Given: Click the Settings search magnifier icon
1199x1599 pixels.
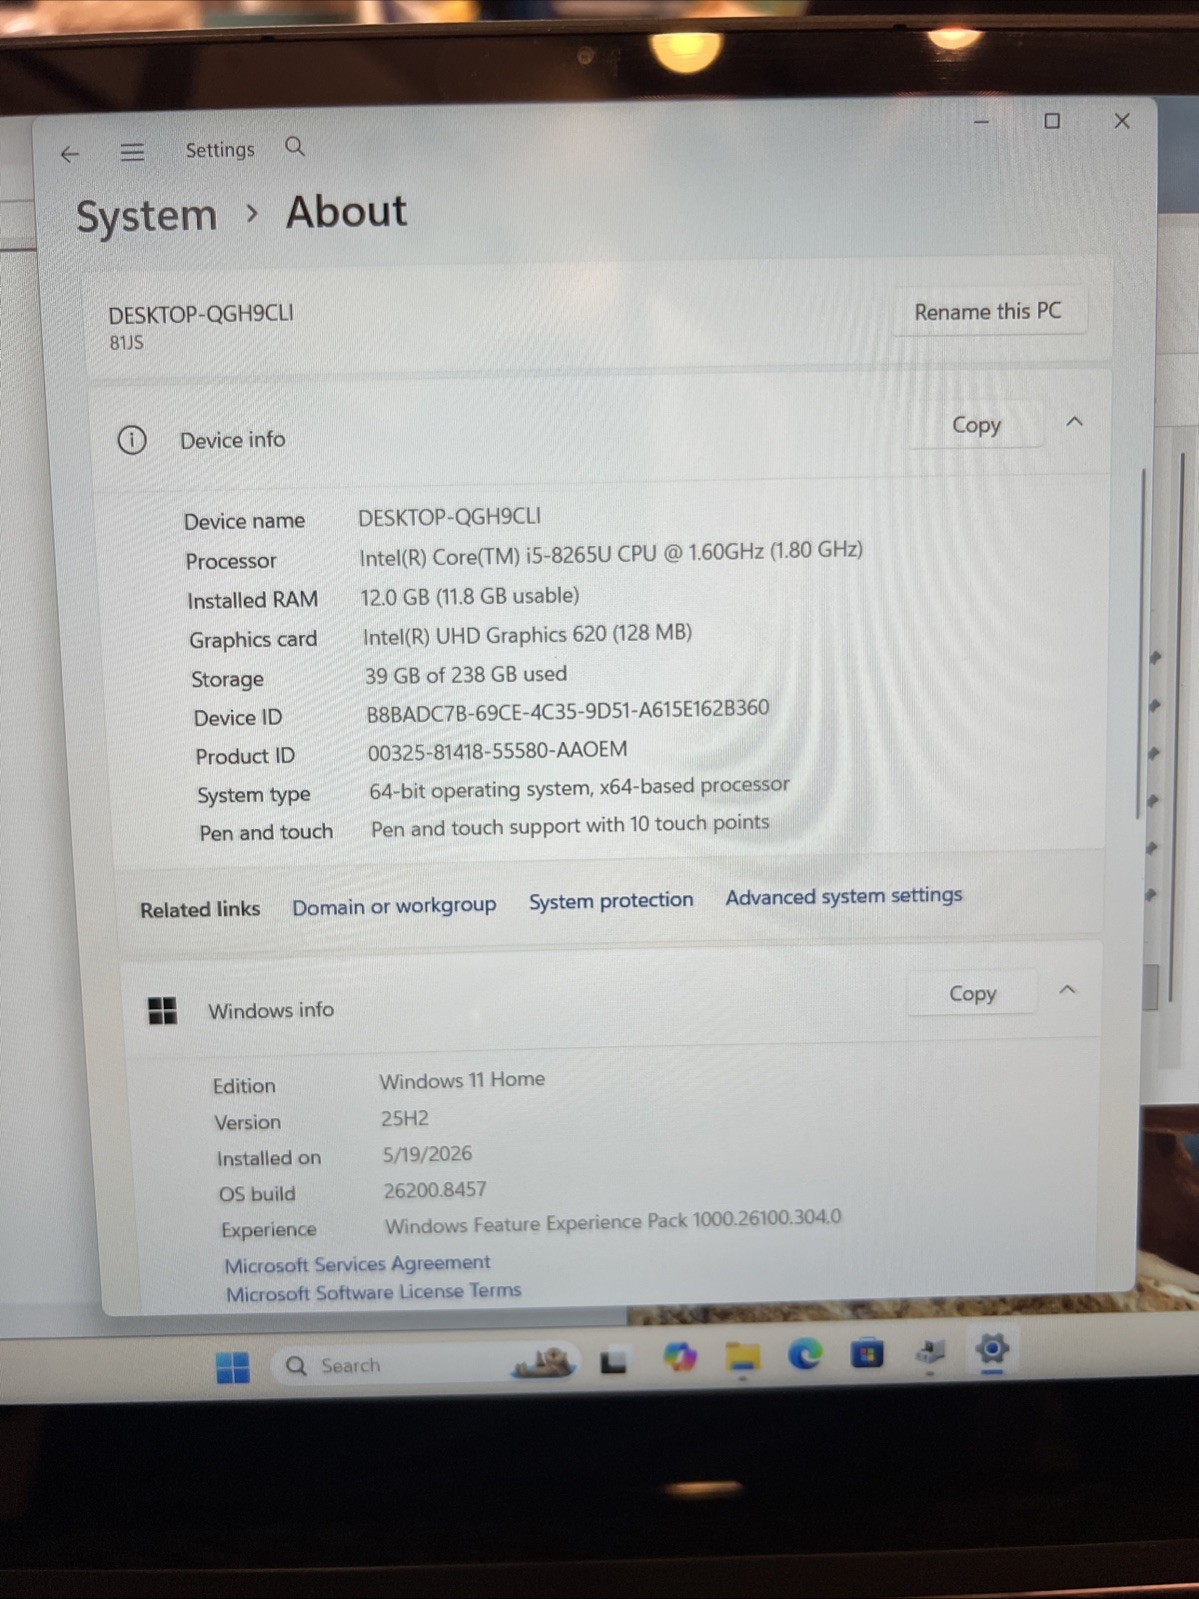Looking at the screenshot, I should [294, 147].
